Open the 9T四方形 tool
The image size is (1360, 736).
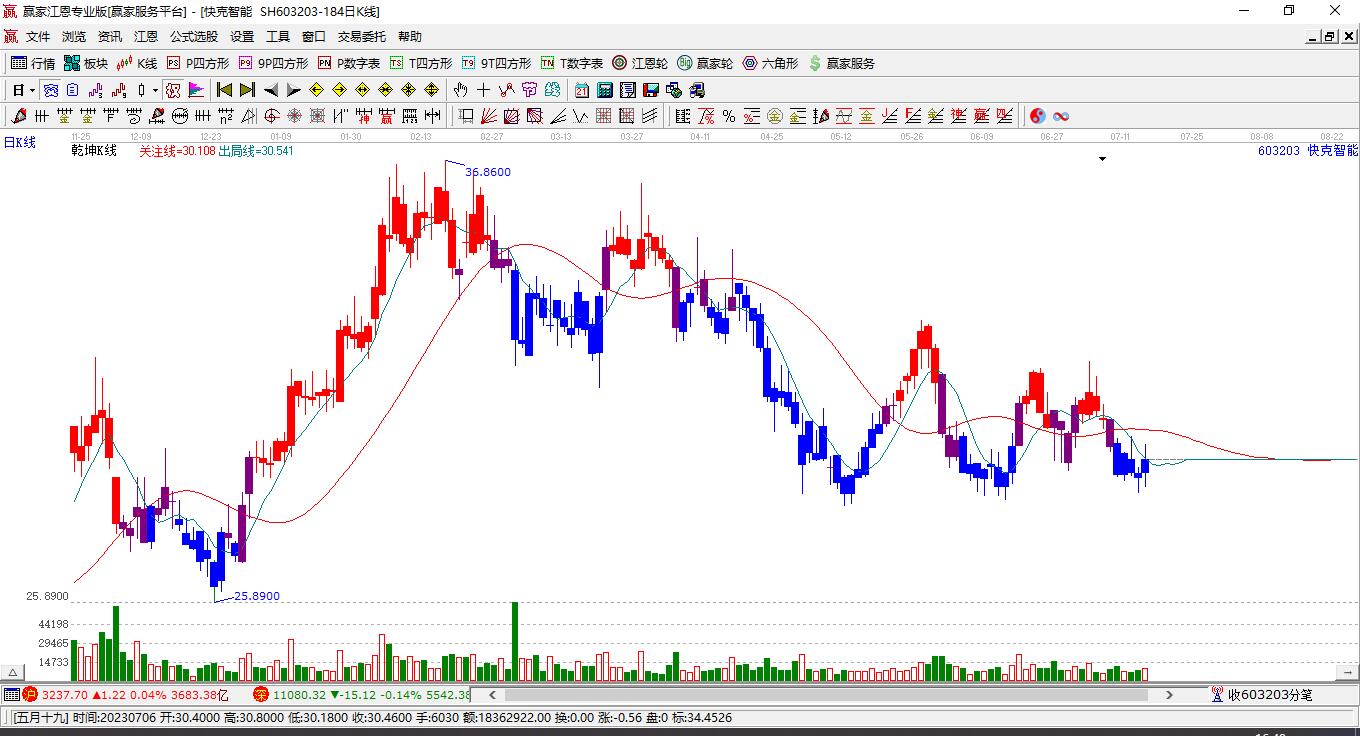coord(496,63)
